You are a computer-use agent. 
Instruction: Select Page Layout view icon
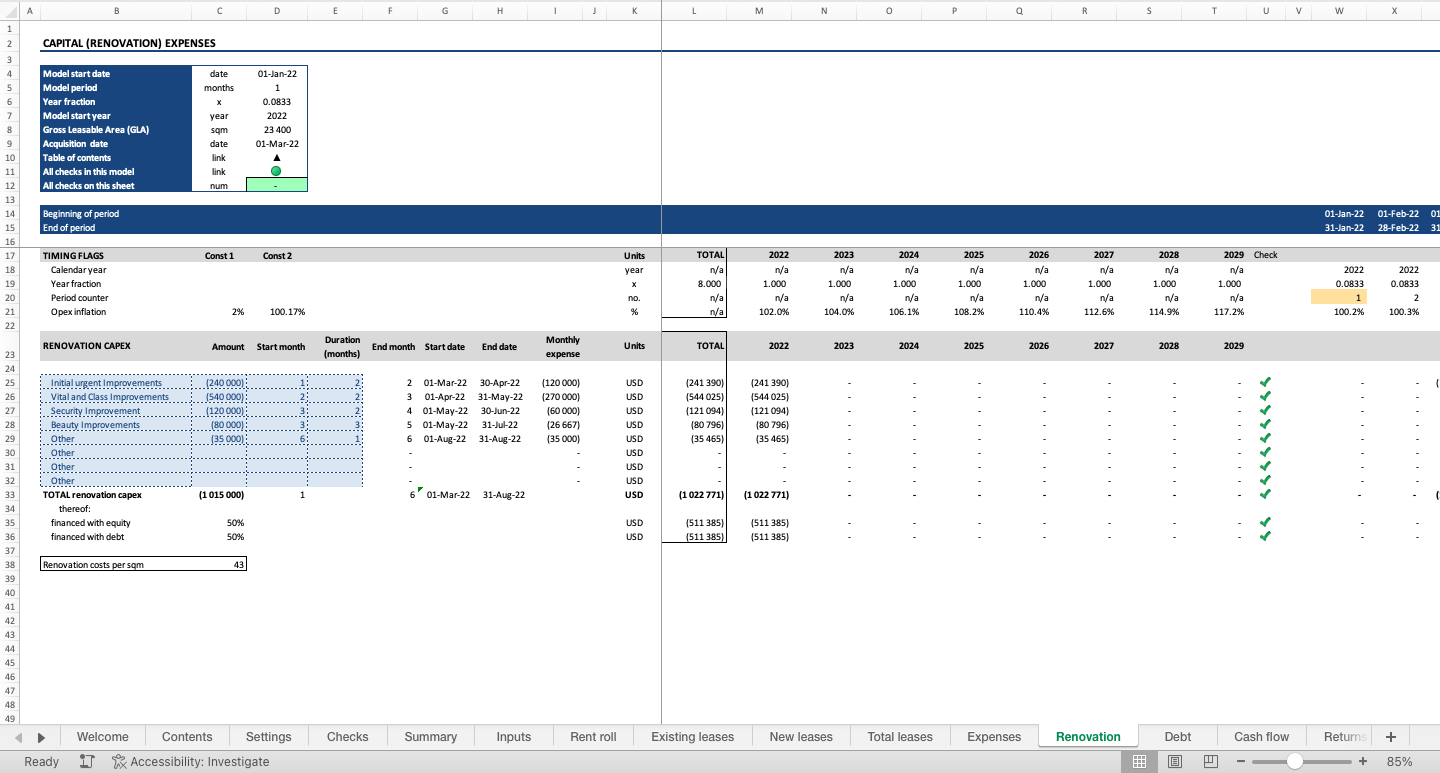coord(1175,761)
